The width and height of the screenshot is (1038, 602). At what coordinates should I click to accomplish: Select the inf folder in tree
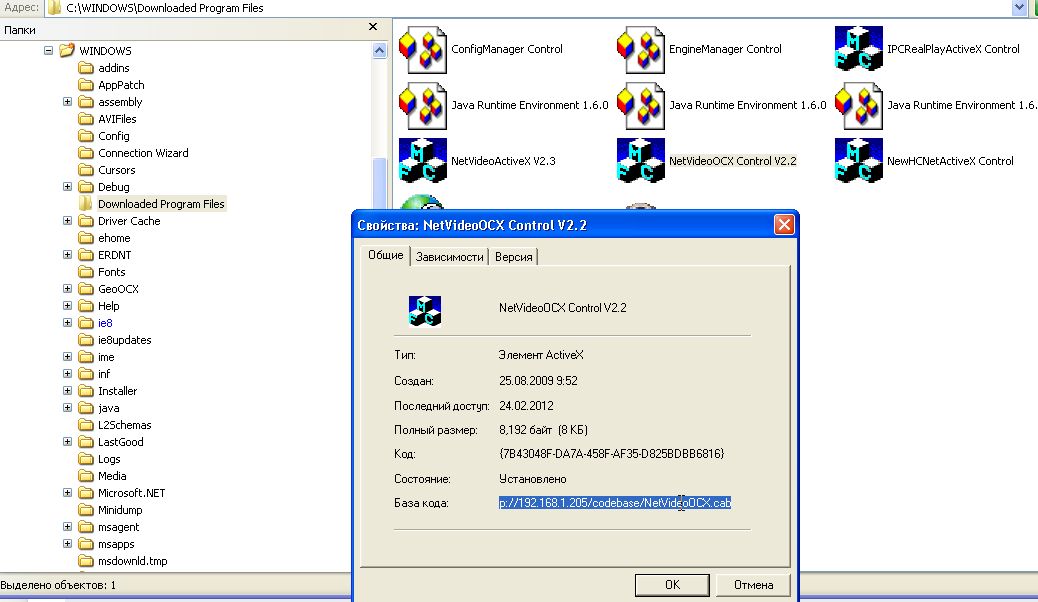(x=104, y=374)
